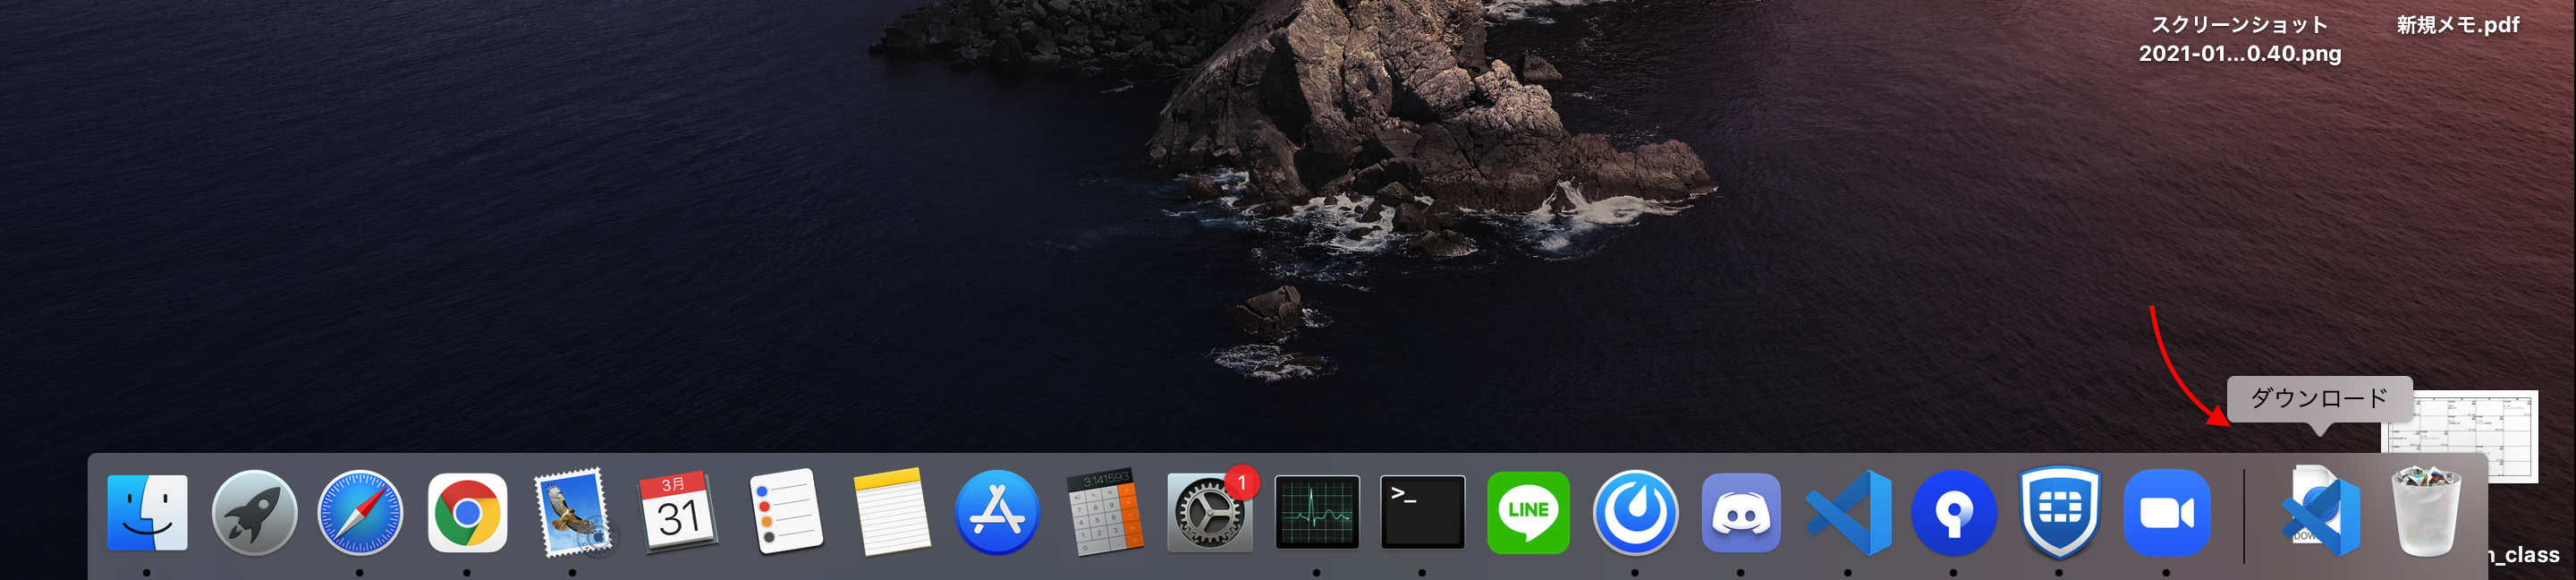Viewport: 2576px width, 580px height.
Task: Open the Trash in the Dock
Action: [2425, 513]
